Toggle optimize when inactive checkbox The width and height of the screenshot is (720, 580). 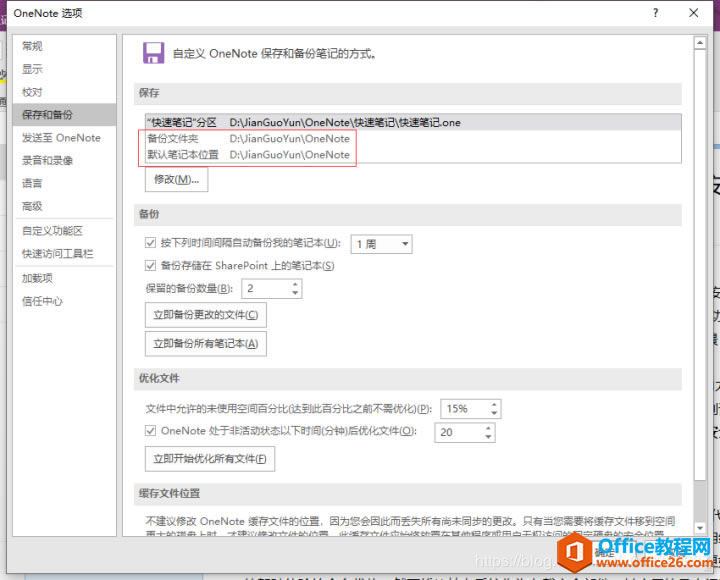coord(150,430)
